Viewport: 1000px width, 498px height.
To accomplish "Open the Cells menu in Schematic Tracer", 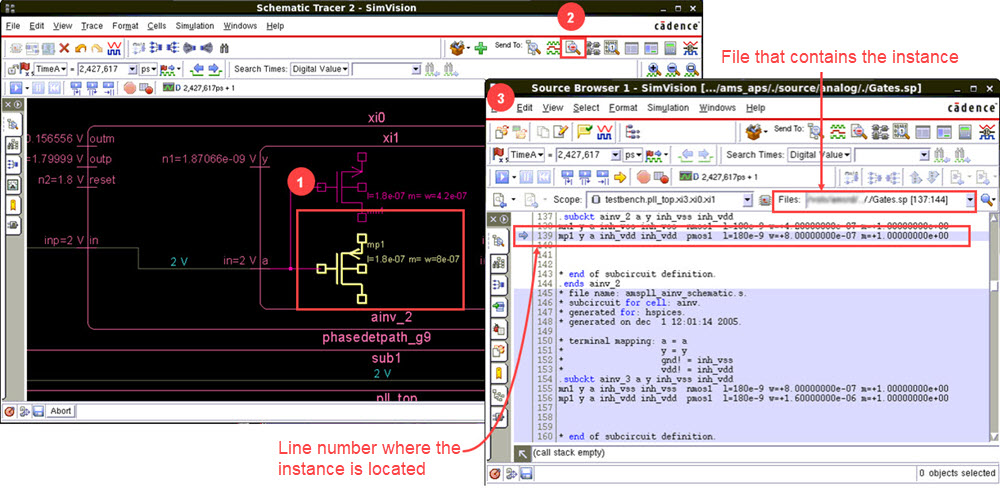I will point(156,25).
